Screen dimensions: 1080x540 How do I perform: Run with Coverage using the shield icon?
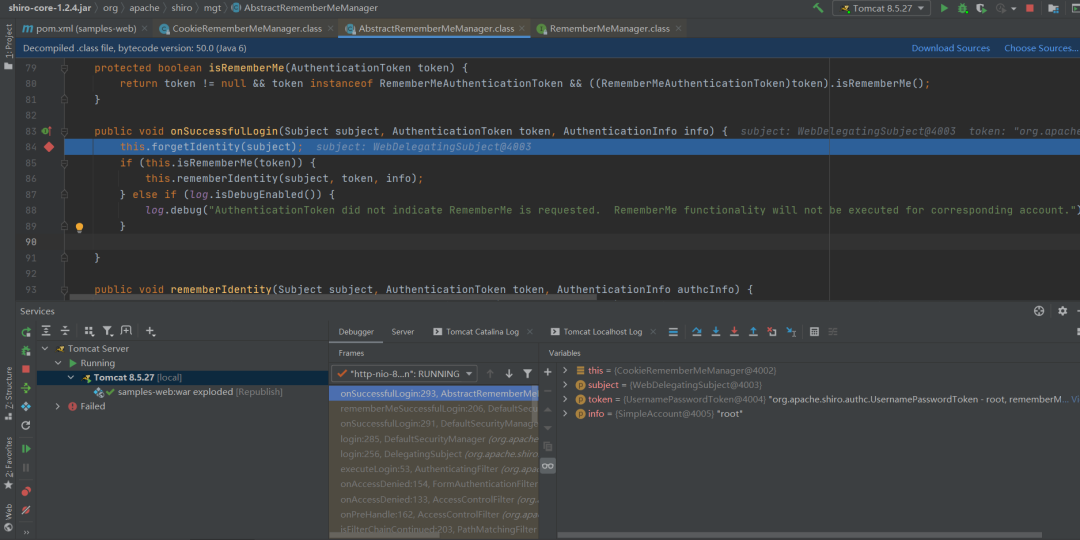980,8
